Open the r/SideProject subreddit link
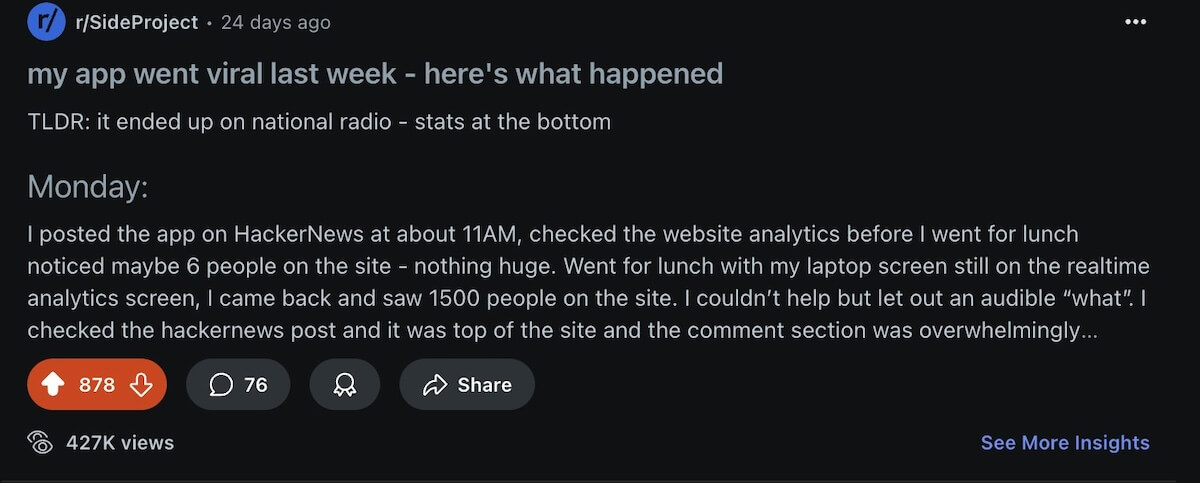 [x=136, y=22]
